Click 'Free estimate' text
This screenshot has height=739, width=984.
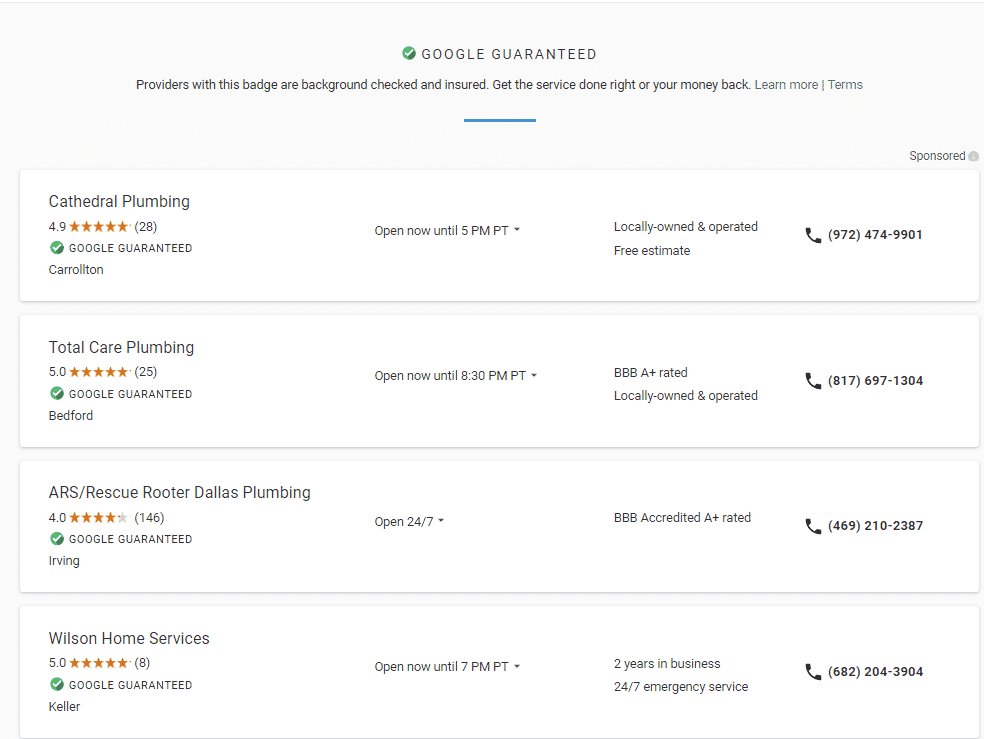(x=651, y=251)
